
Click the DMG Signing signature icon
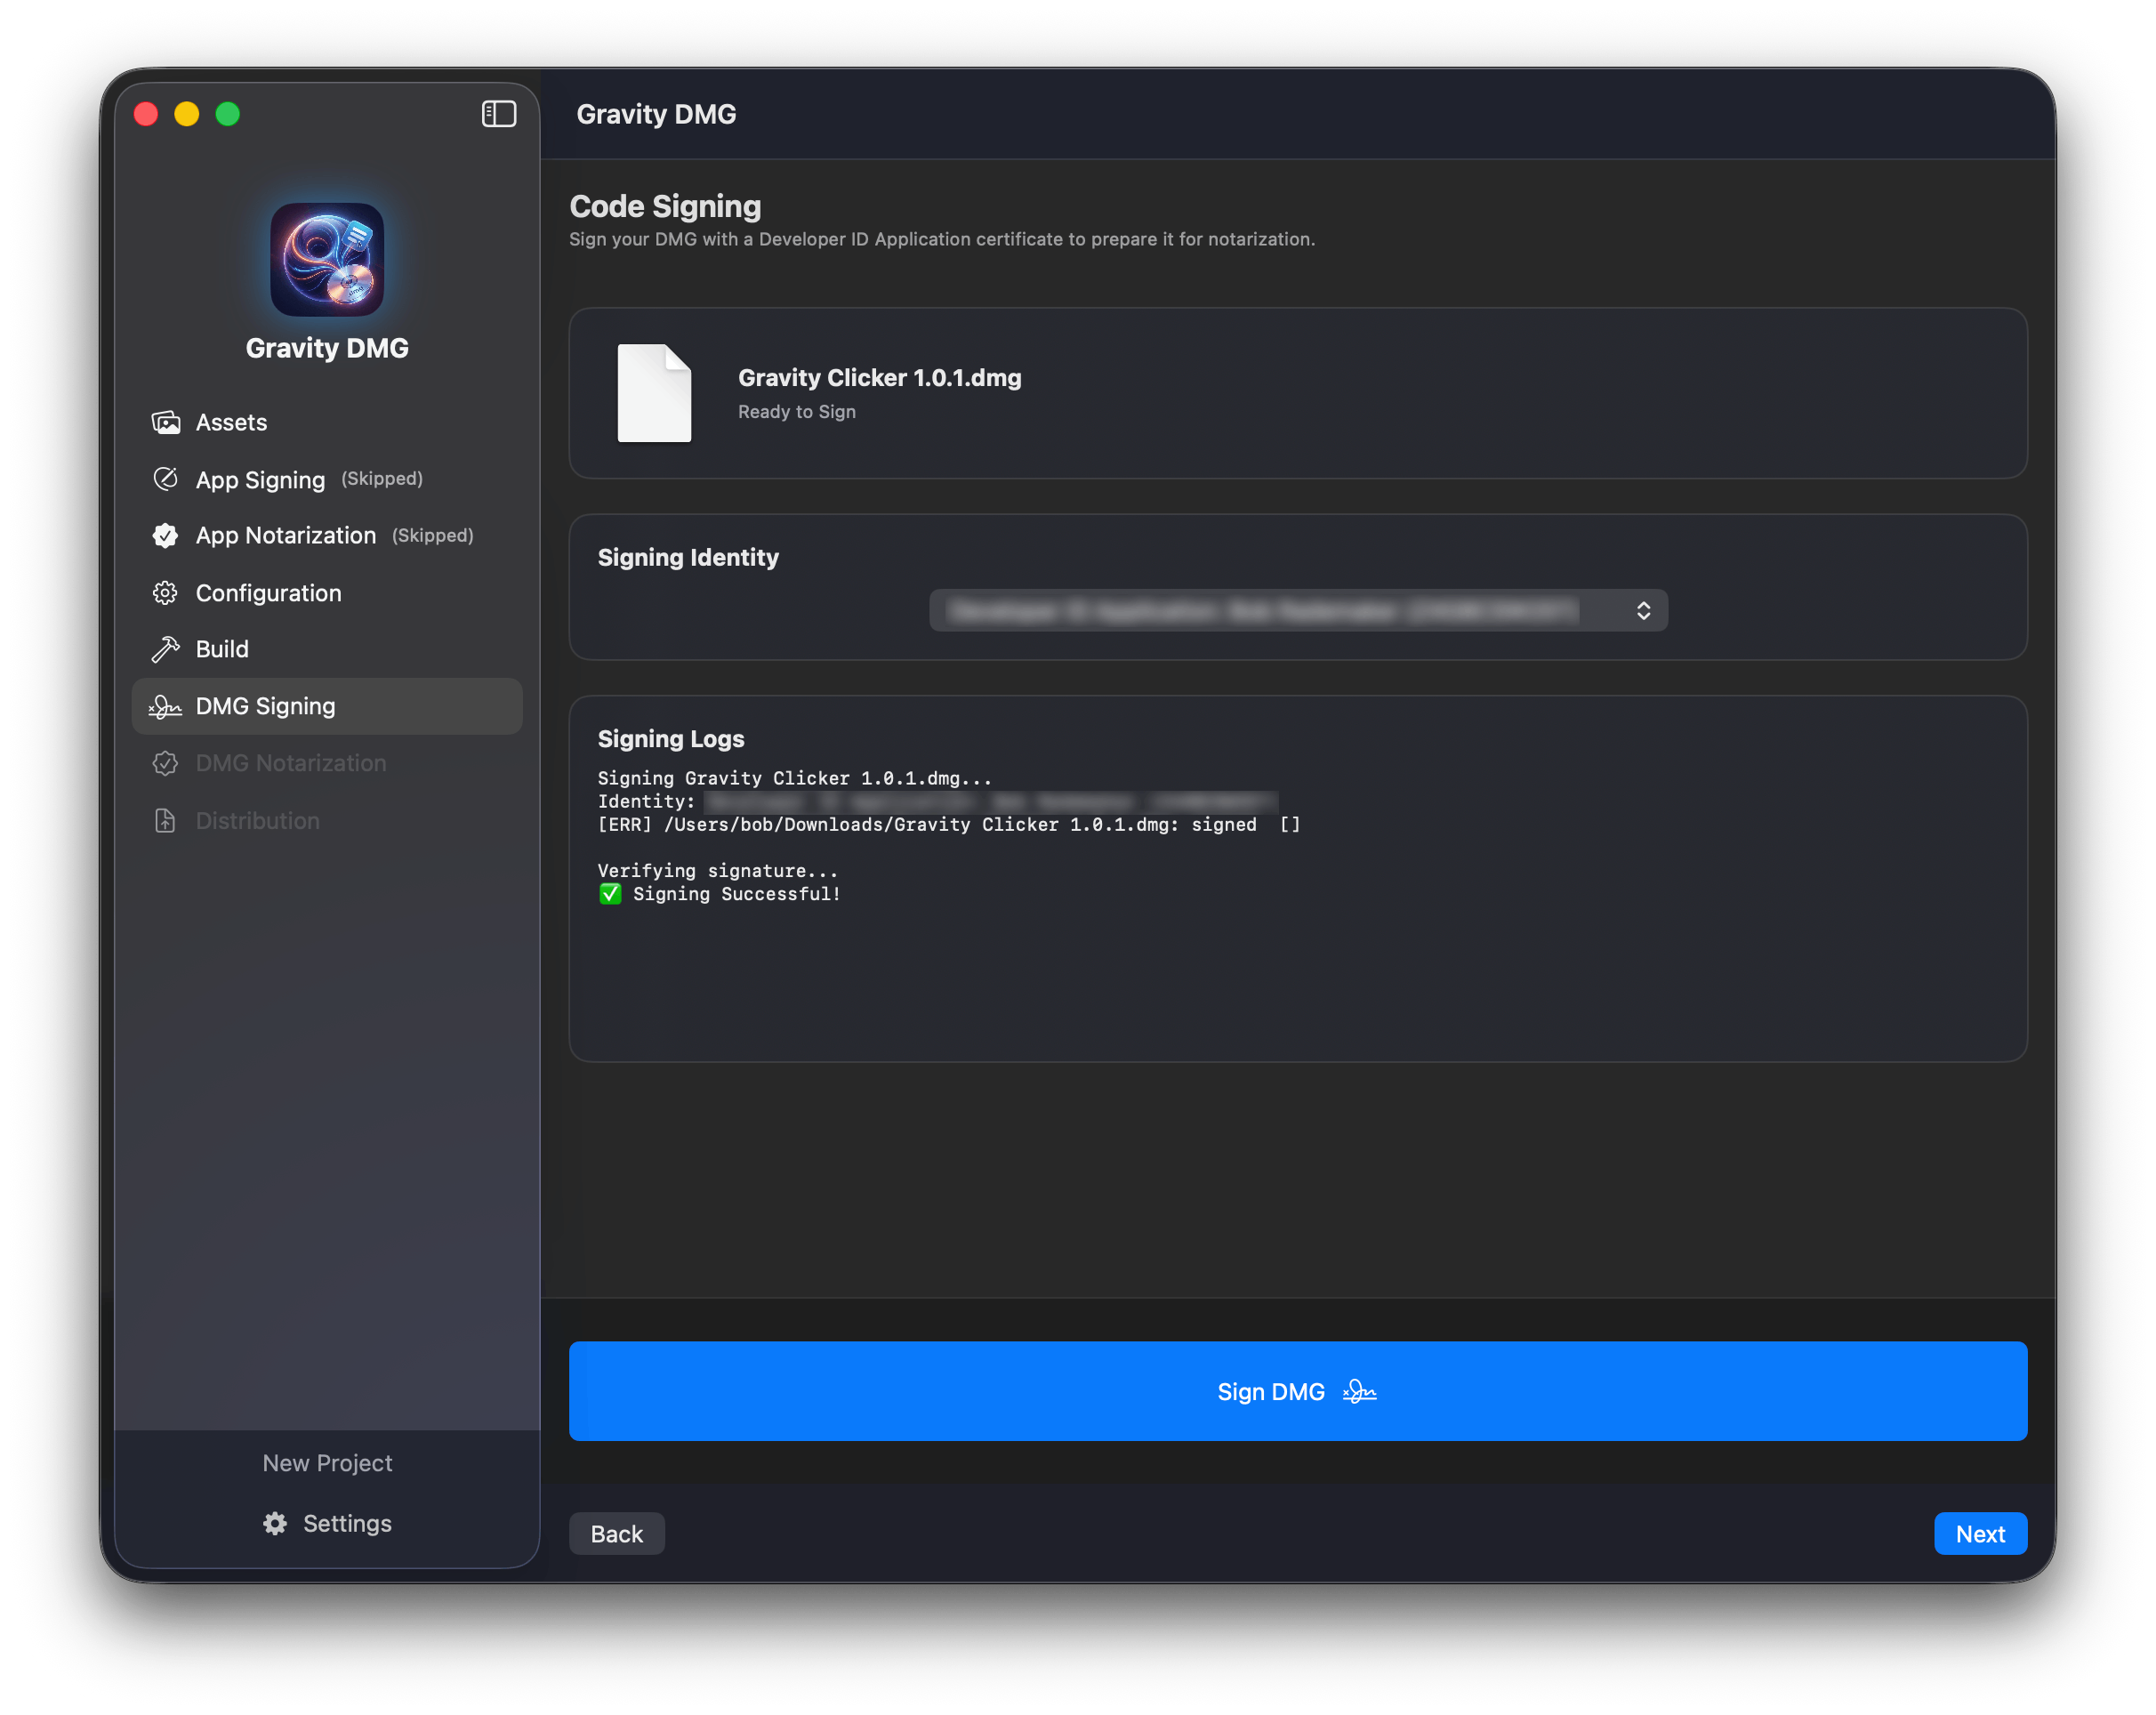(x=166, y=707)
